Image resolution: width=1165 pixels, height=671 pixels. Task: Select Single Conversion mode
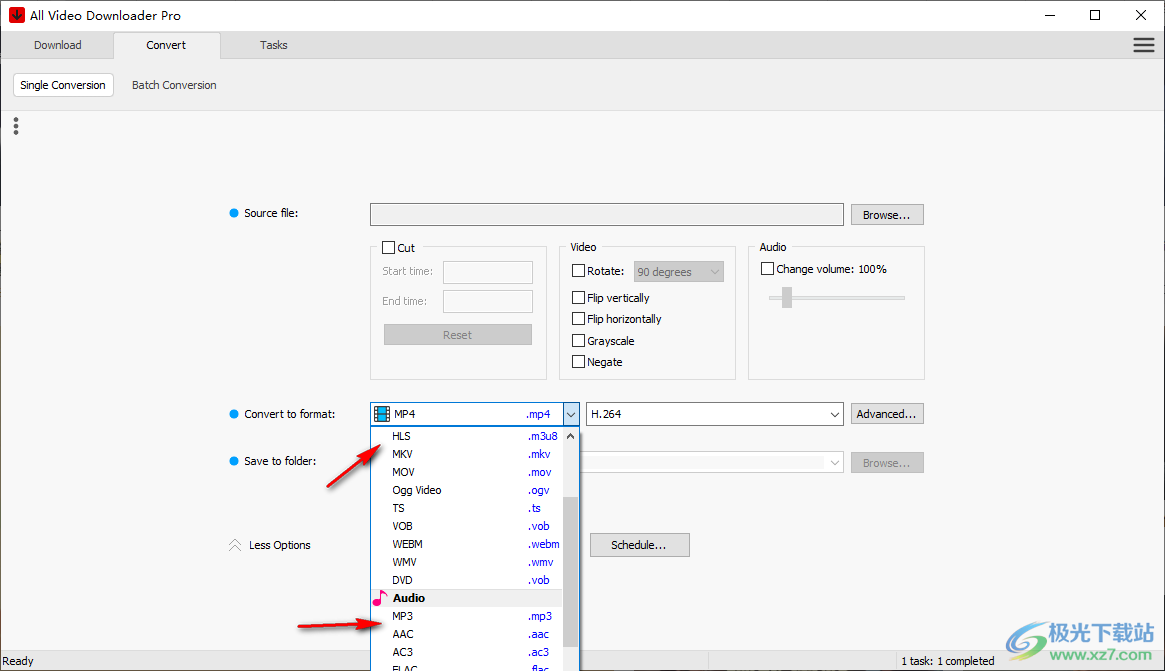63,85
